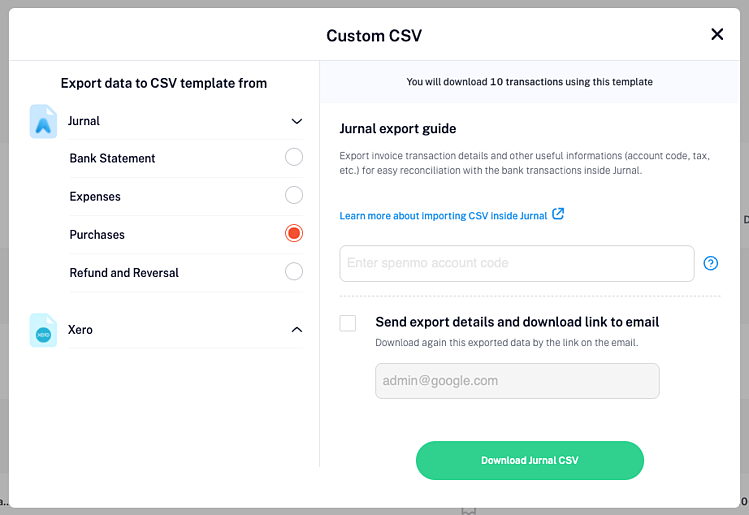Viewport: 749px width, 515px height.
Task: Open the help question mark icon
Action: click(710, 263)
